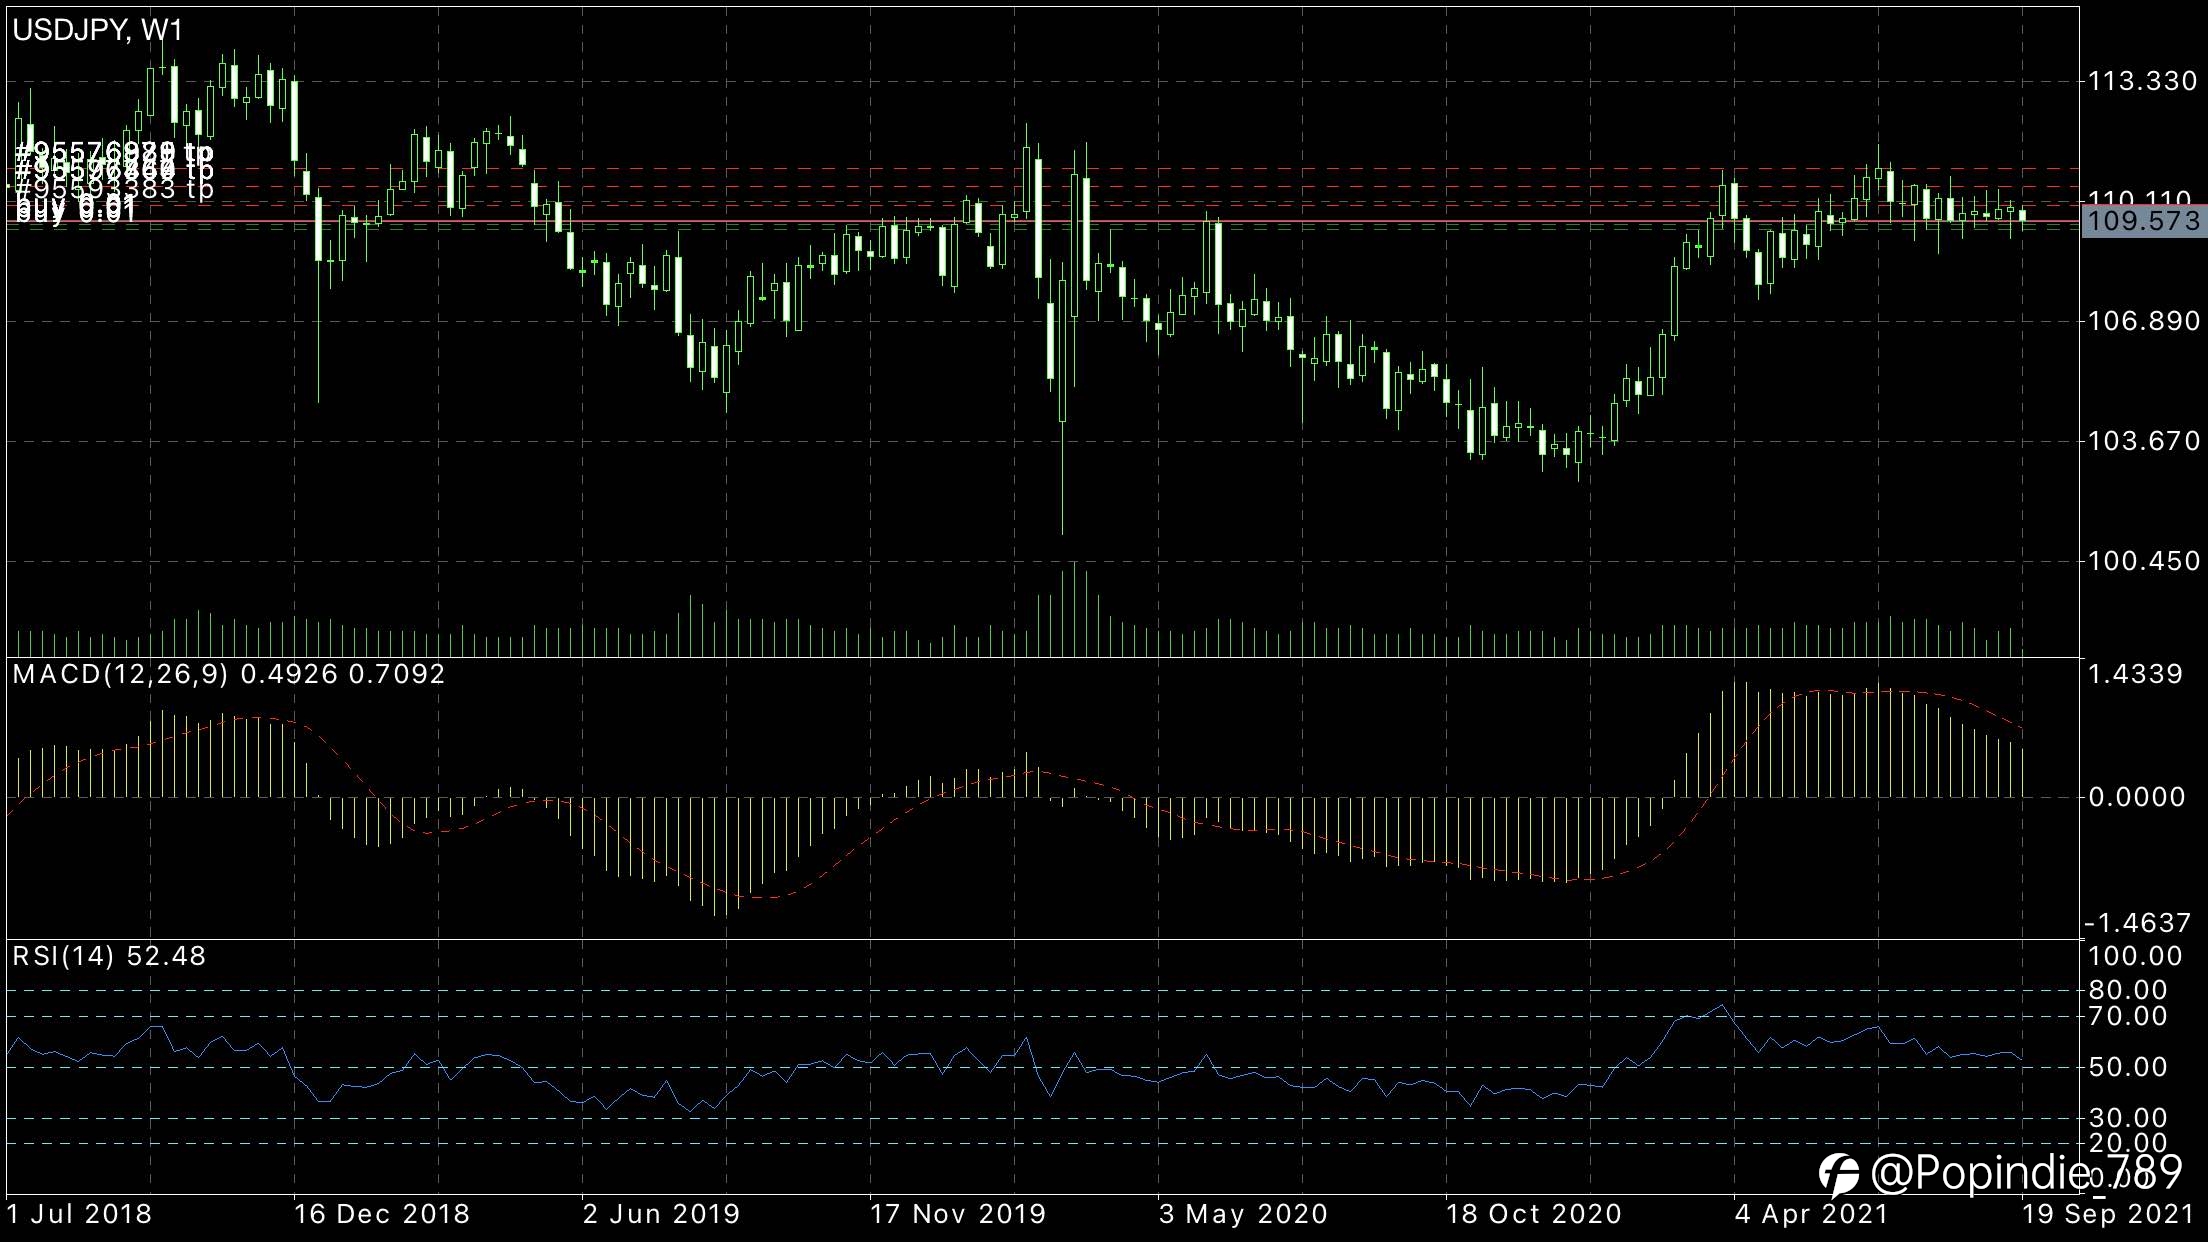Click the current price tag 109.573
Viewport: 2208px width, 1242px height.
(2144, 221)
